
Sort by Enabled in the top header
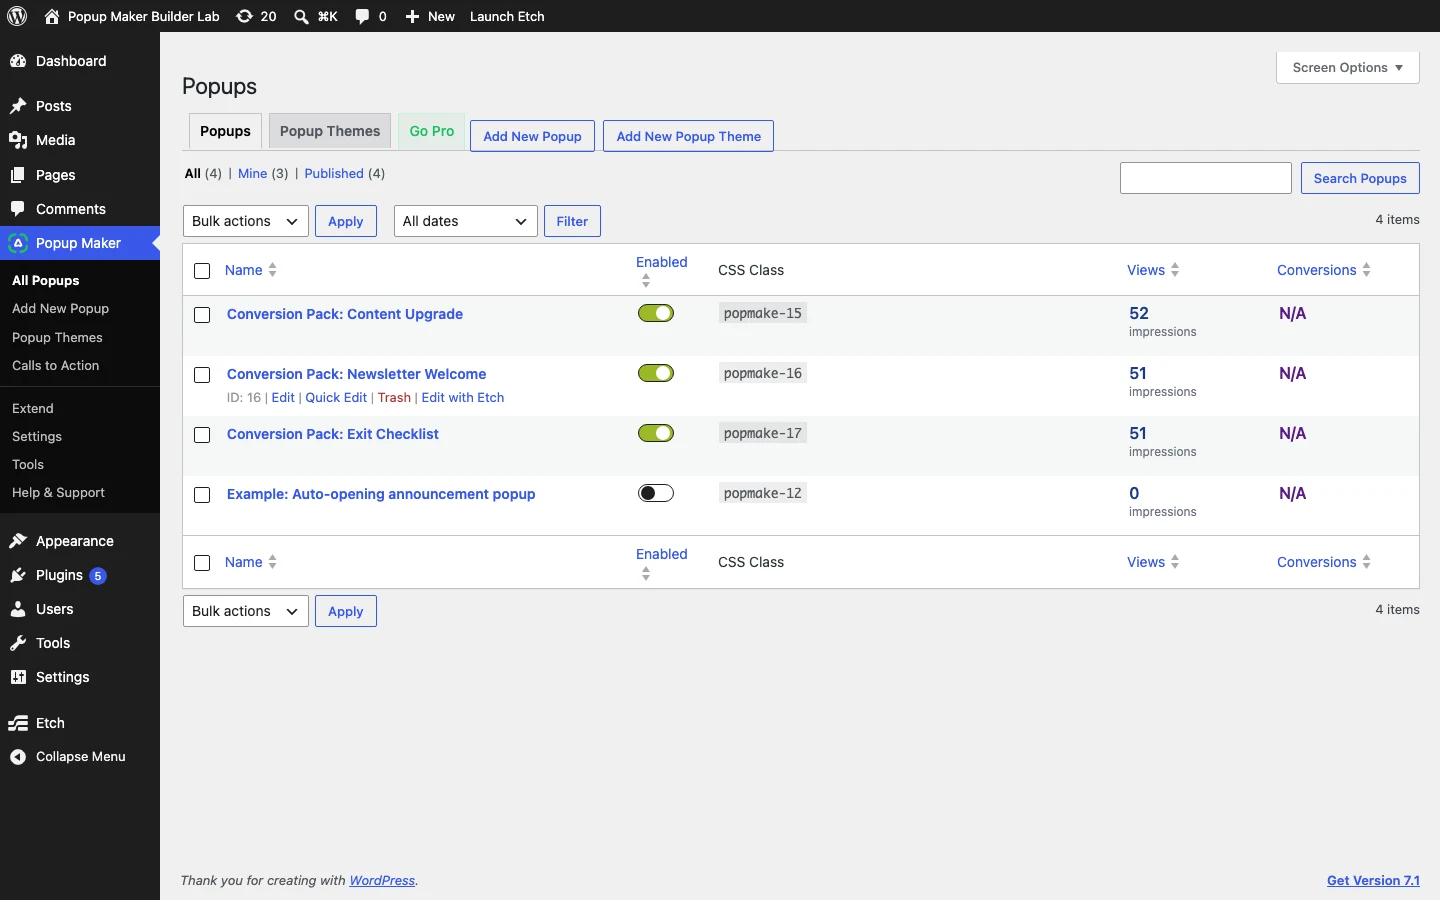pyautogui.click(x=662, y=270)
